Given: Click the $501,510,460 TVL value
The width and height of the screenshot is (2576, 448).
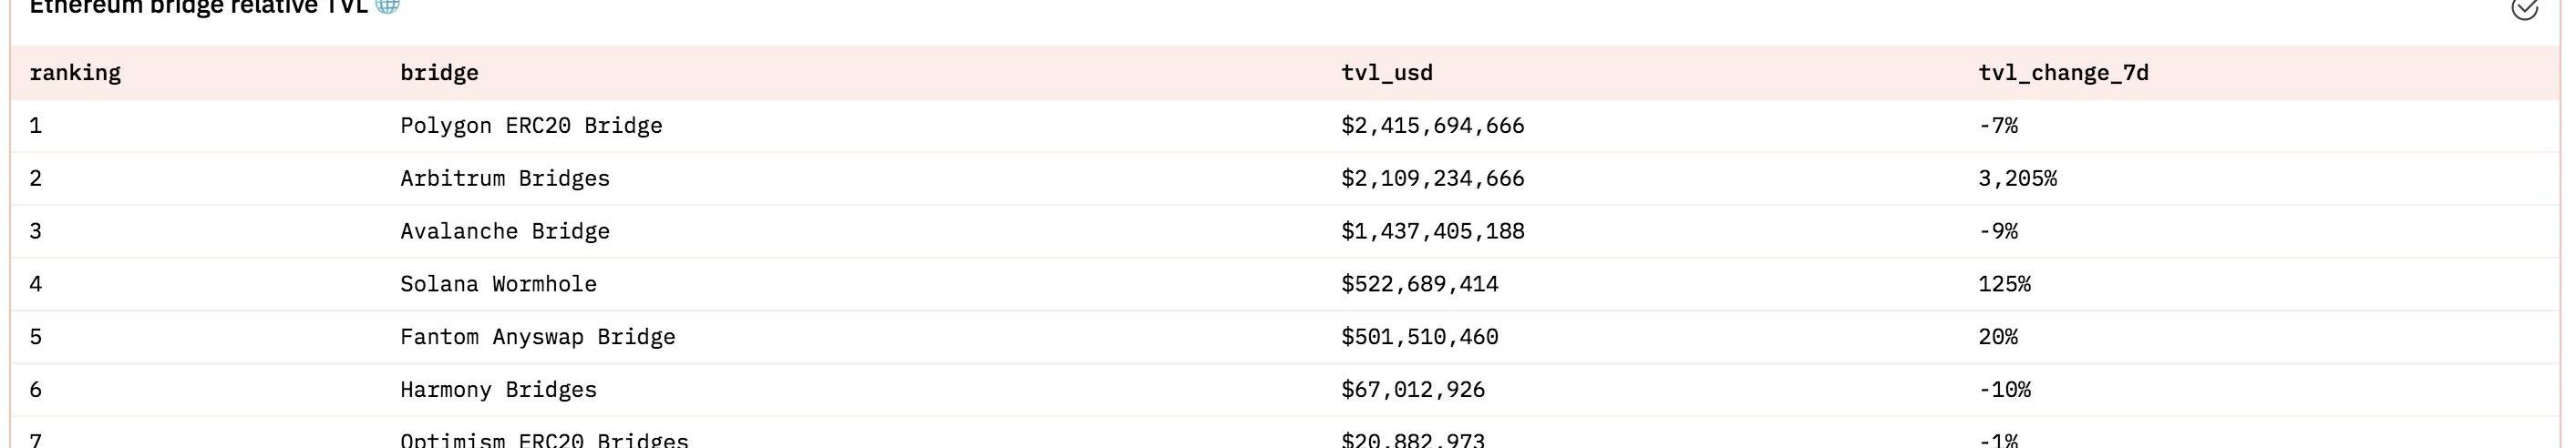Looking at the screenshot, I should pyautogui.click(x=1419, y=337).
